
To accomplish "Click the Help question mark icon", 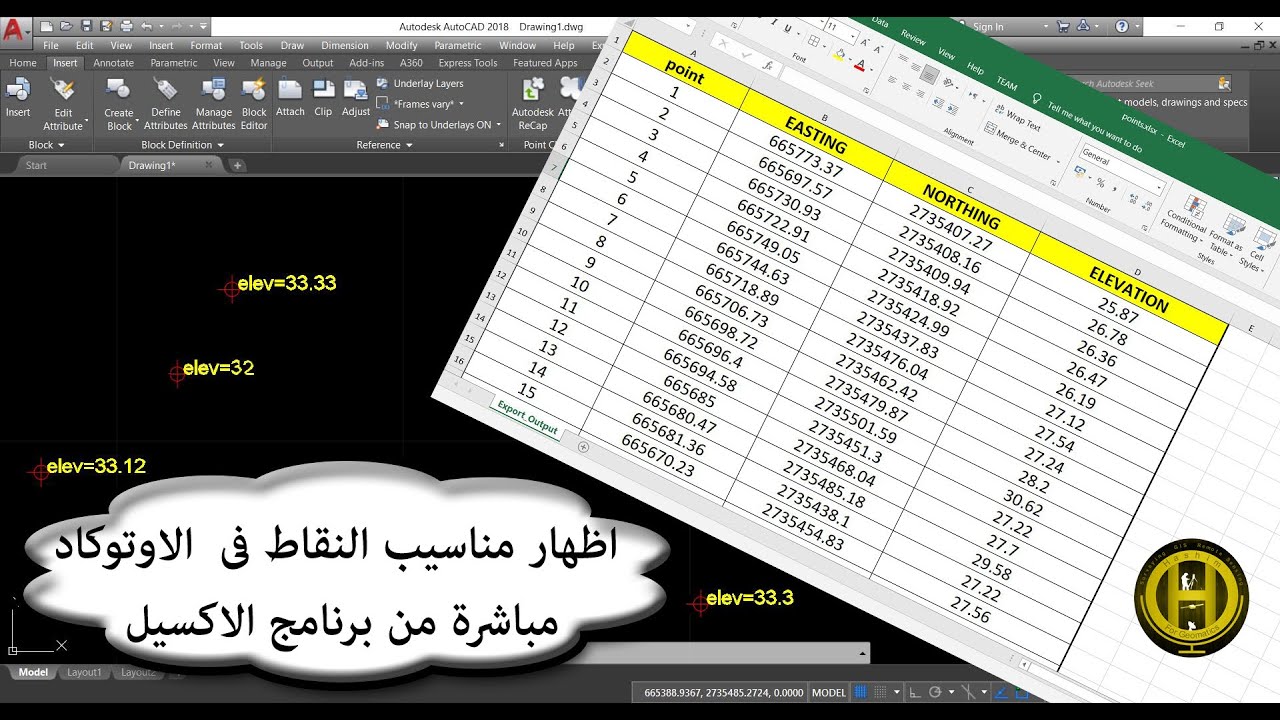I will point(1122,27).
